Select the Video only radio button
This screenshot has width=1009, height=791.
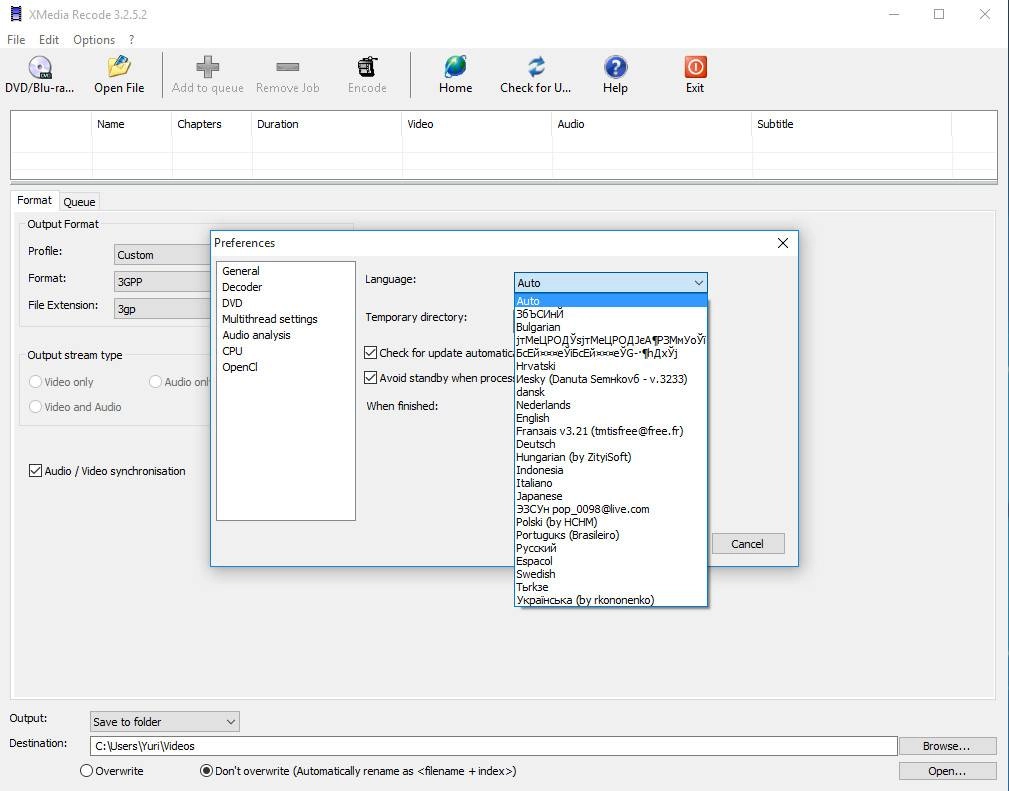click(x=35, y=382)
